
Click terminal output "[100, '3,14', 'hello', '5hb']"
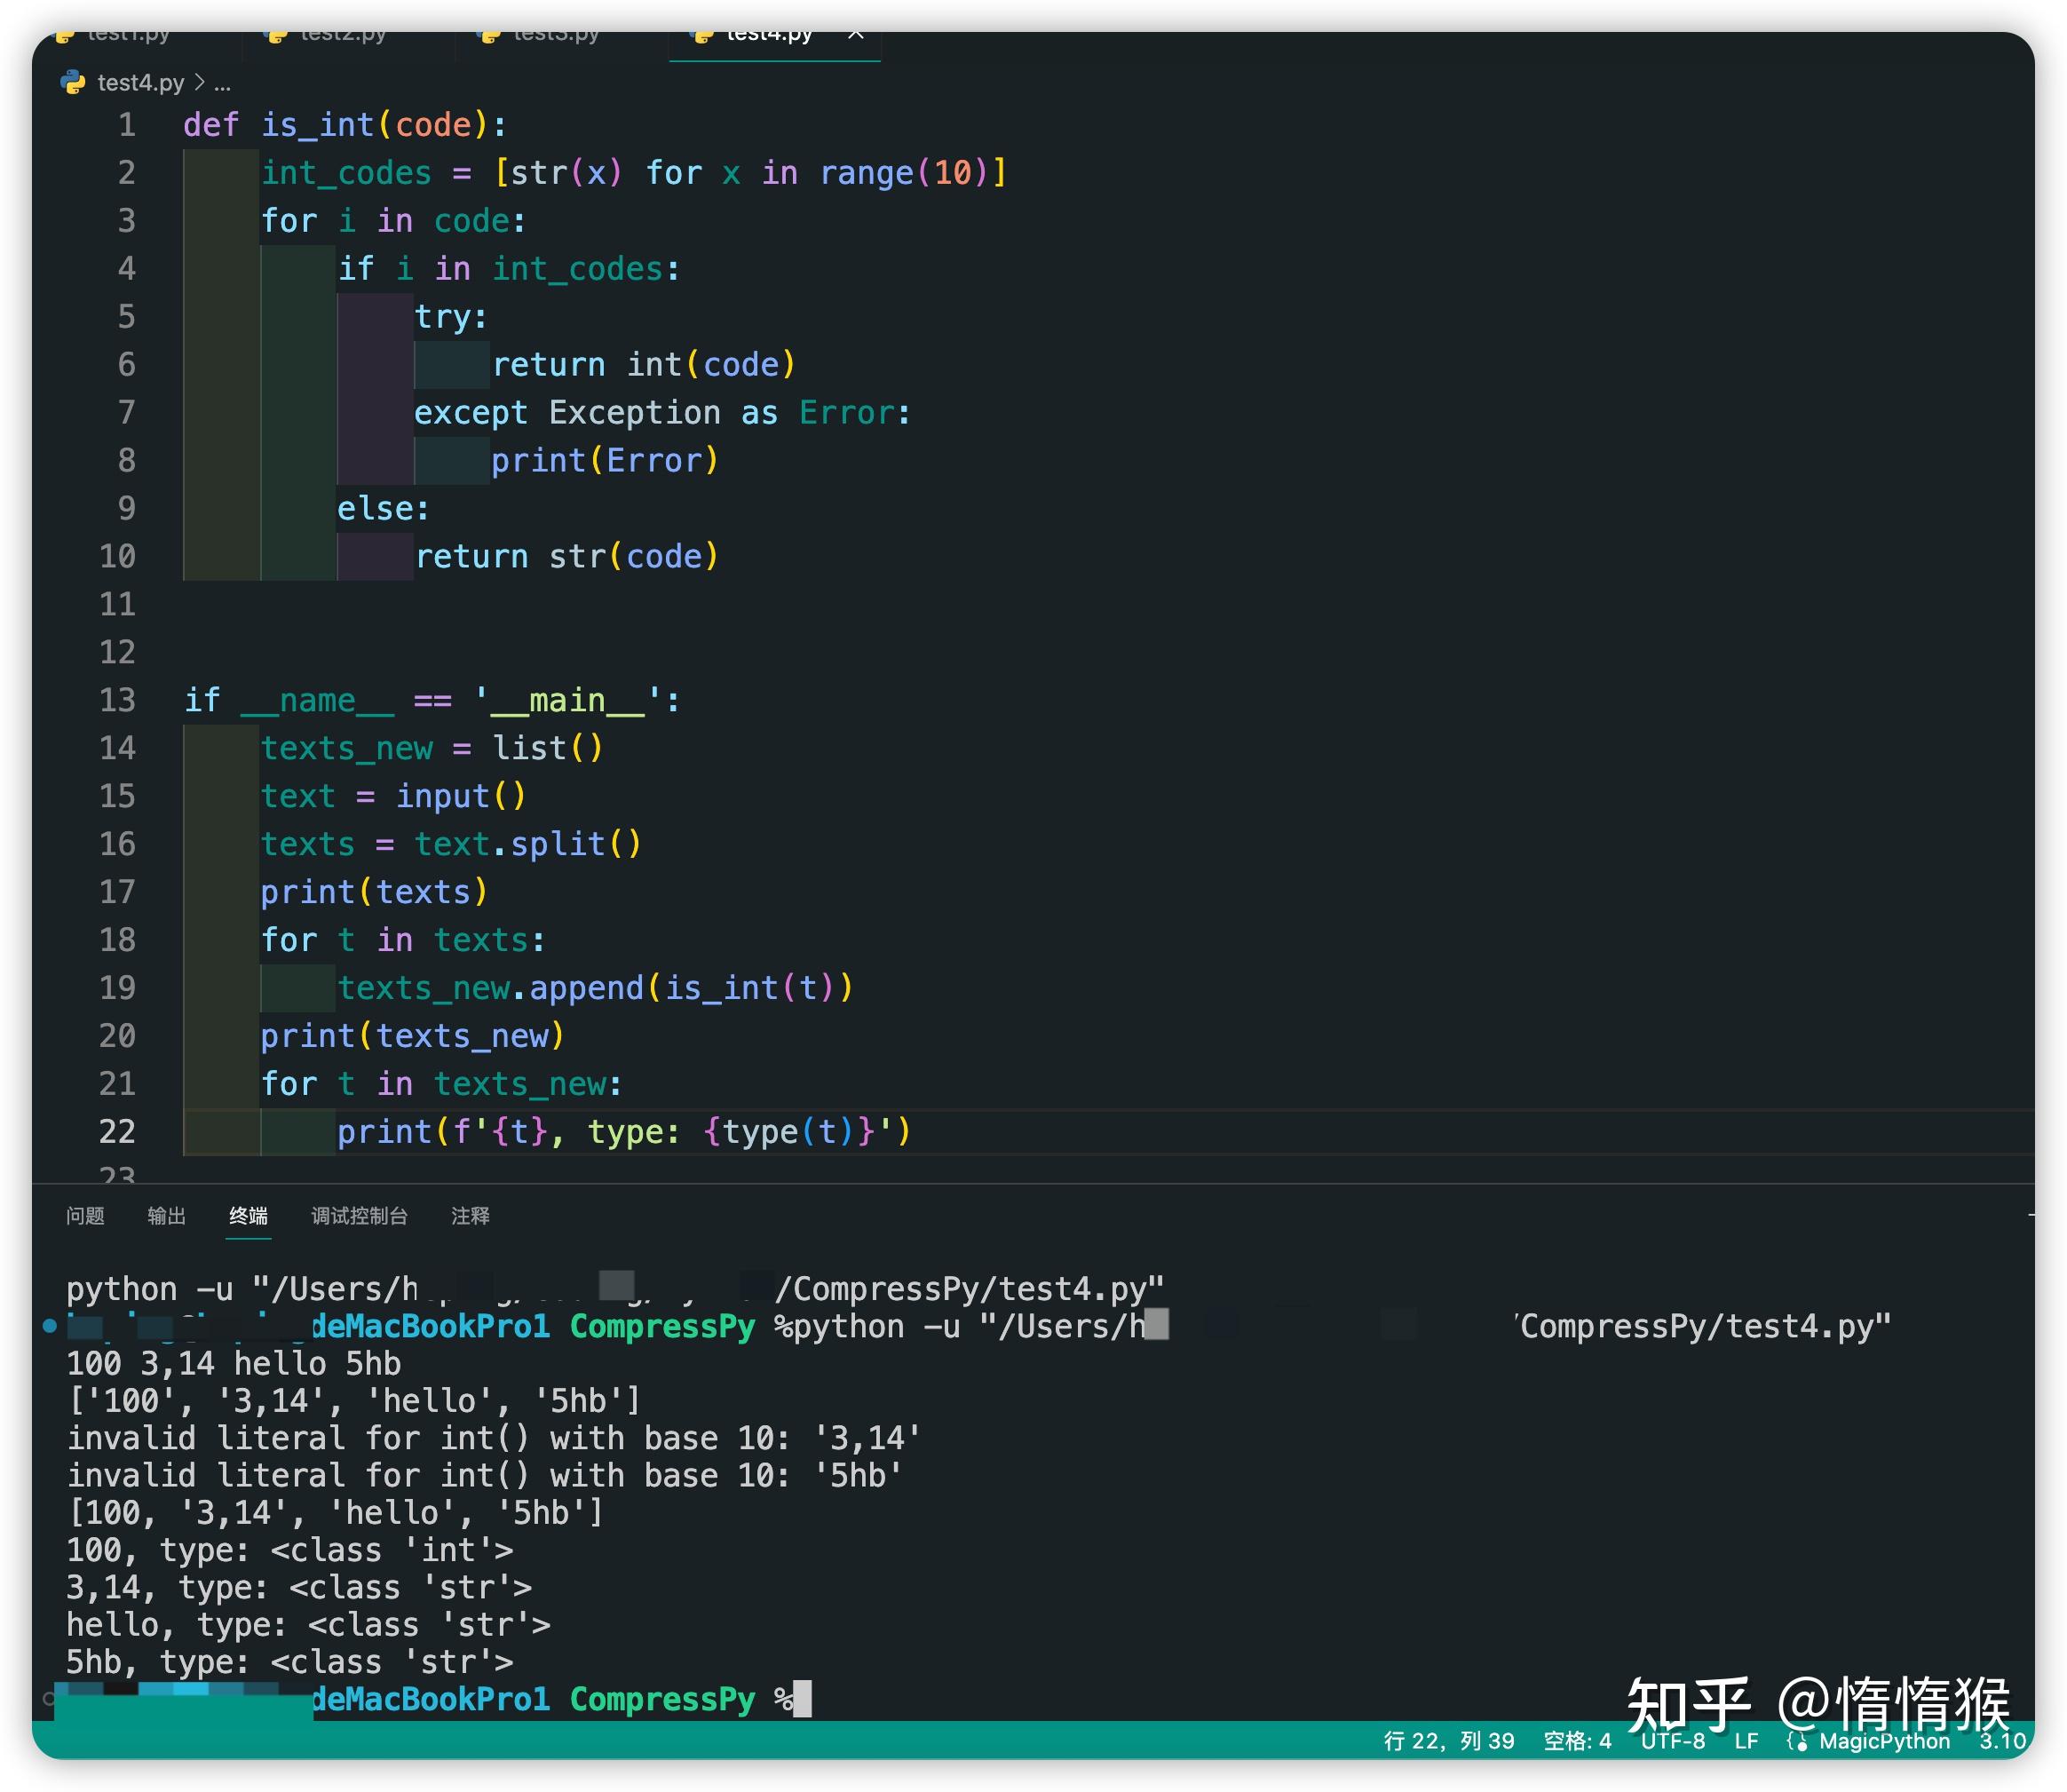(x=335, y=1513)
